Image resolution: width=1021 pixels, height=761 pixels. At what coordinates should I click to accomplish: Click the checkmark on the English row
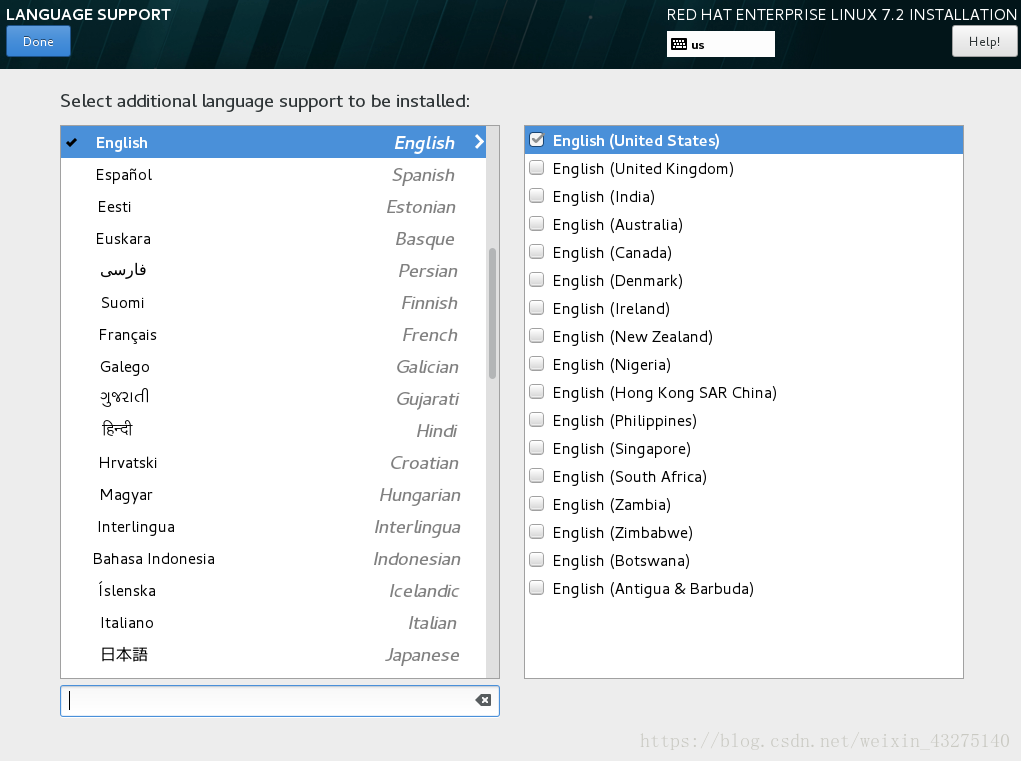[72, 143]
